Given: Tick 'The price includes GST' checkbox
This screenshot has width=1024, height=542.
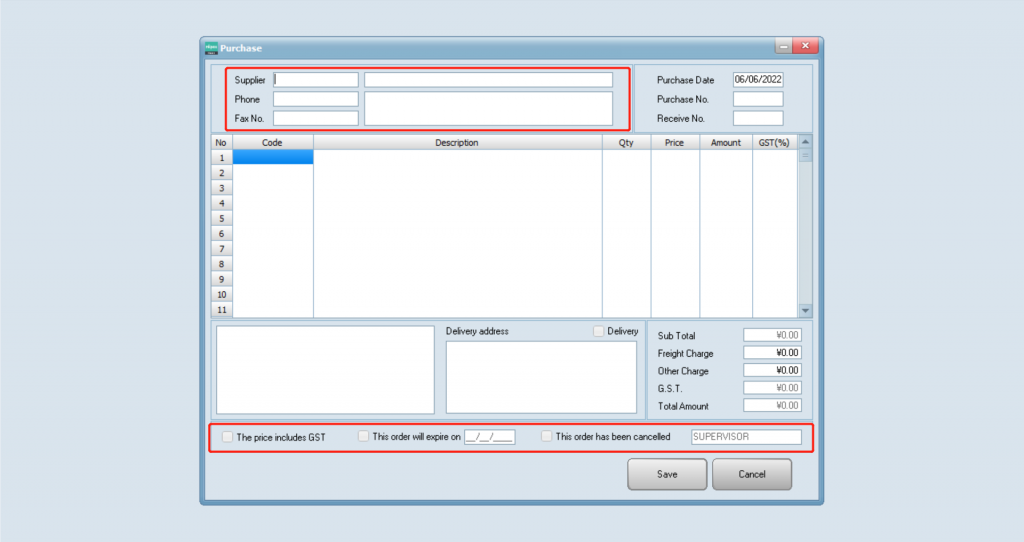Looking at the screenshot, I should click(x=228, y=437).
